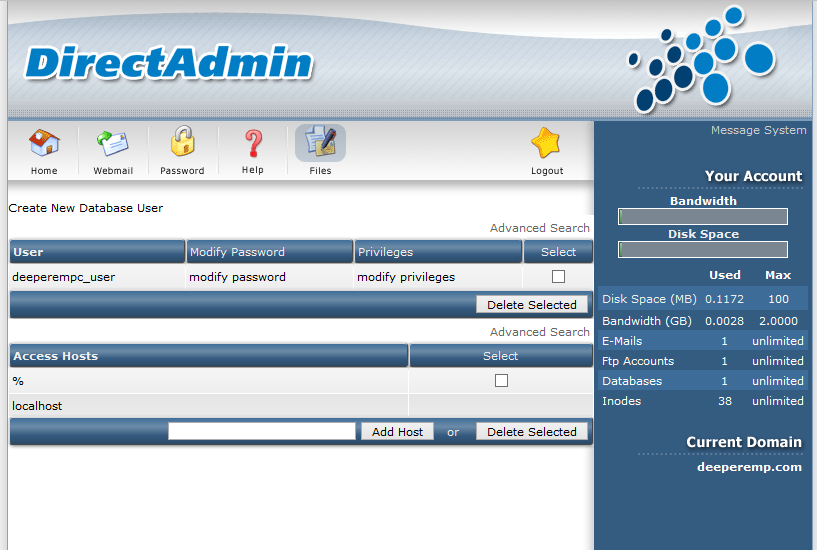This screenshot has height=550, width=817.
Task: Click the Select header in Access Hosts table
Action: point(501,356)
